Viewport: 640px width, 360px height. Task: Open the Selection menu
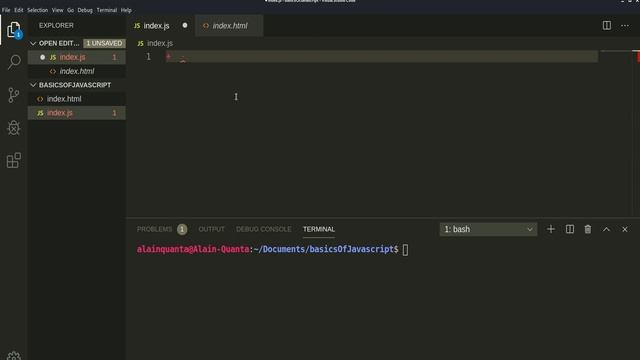pos(38,10)
